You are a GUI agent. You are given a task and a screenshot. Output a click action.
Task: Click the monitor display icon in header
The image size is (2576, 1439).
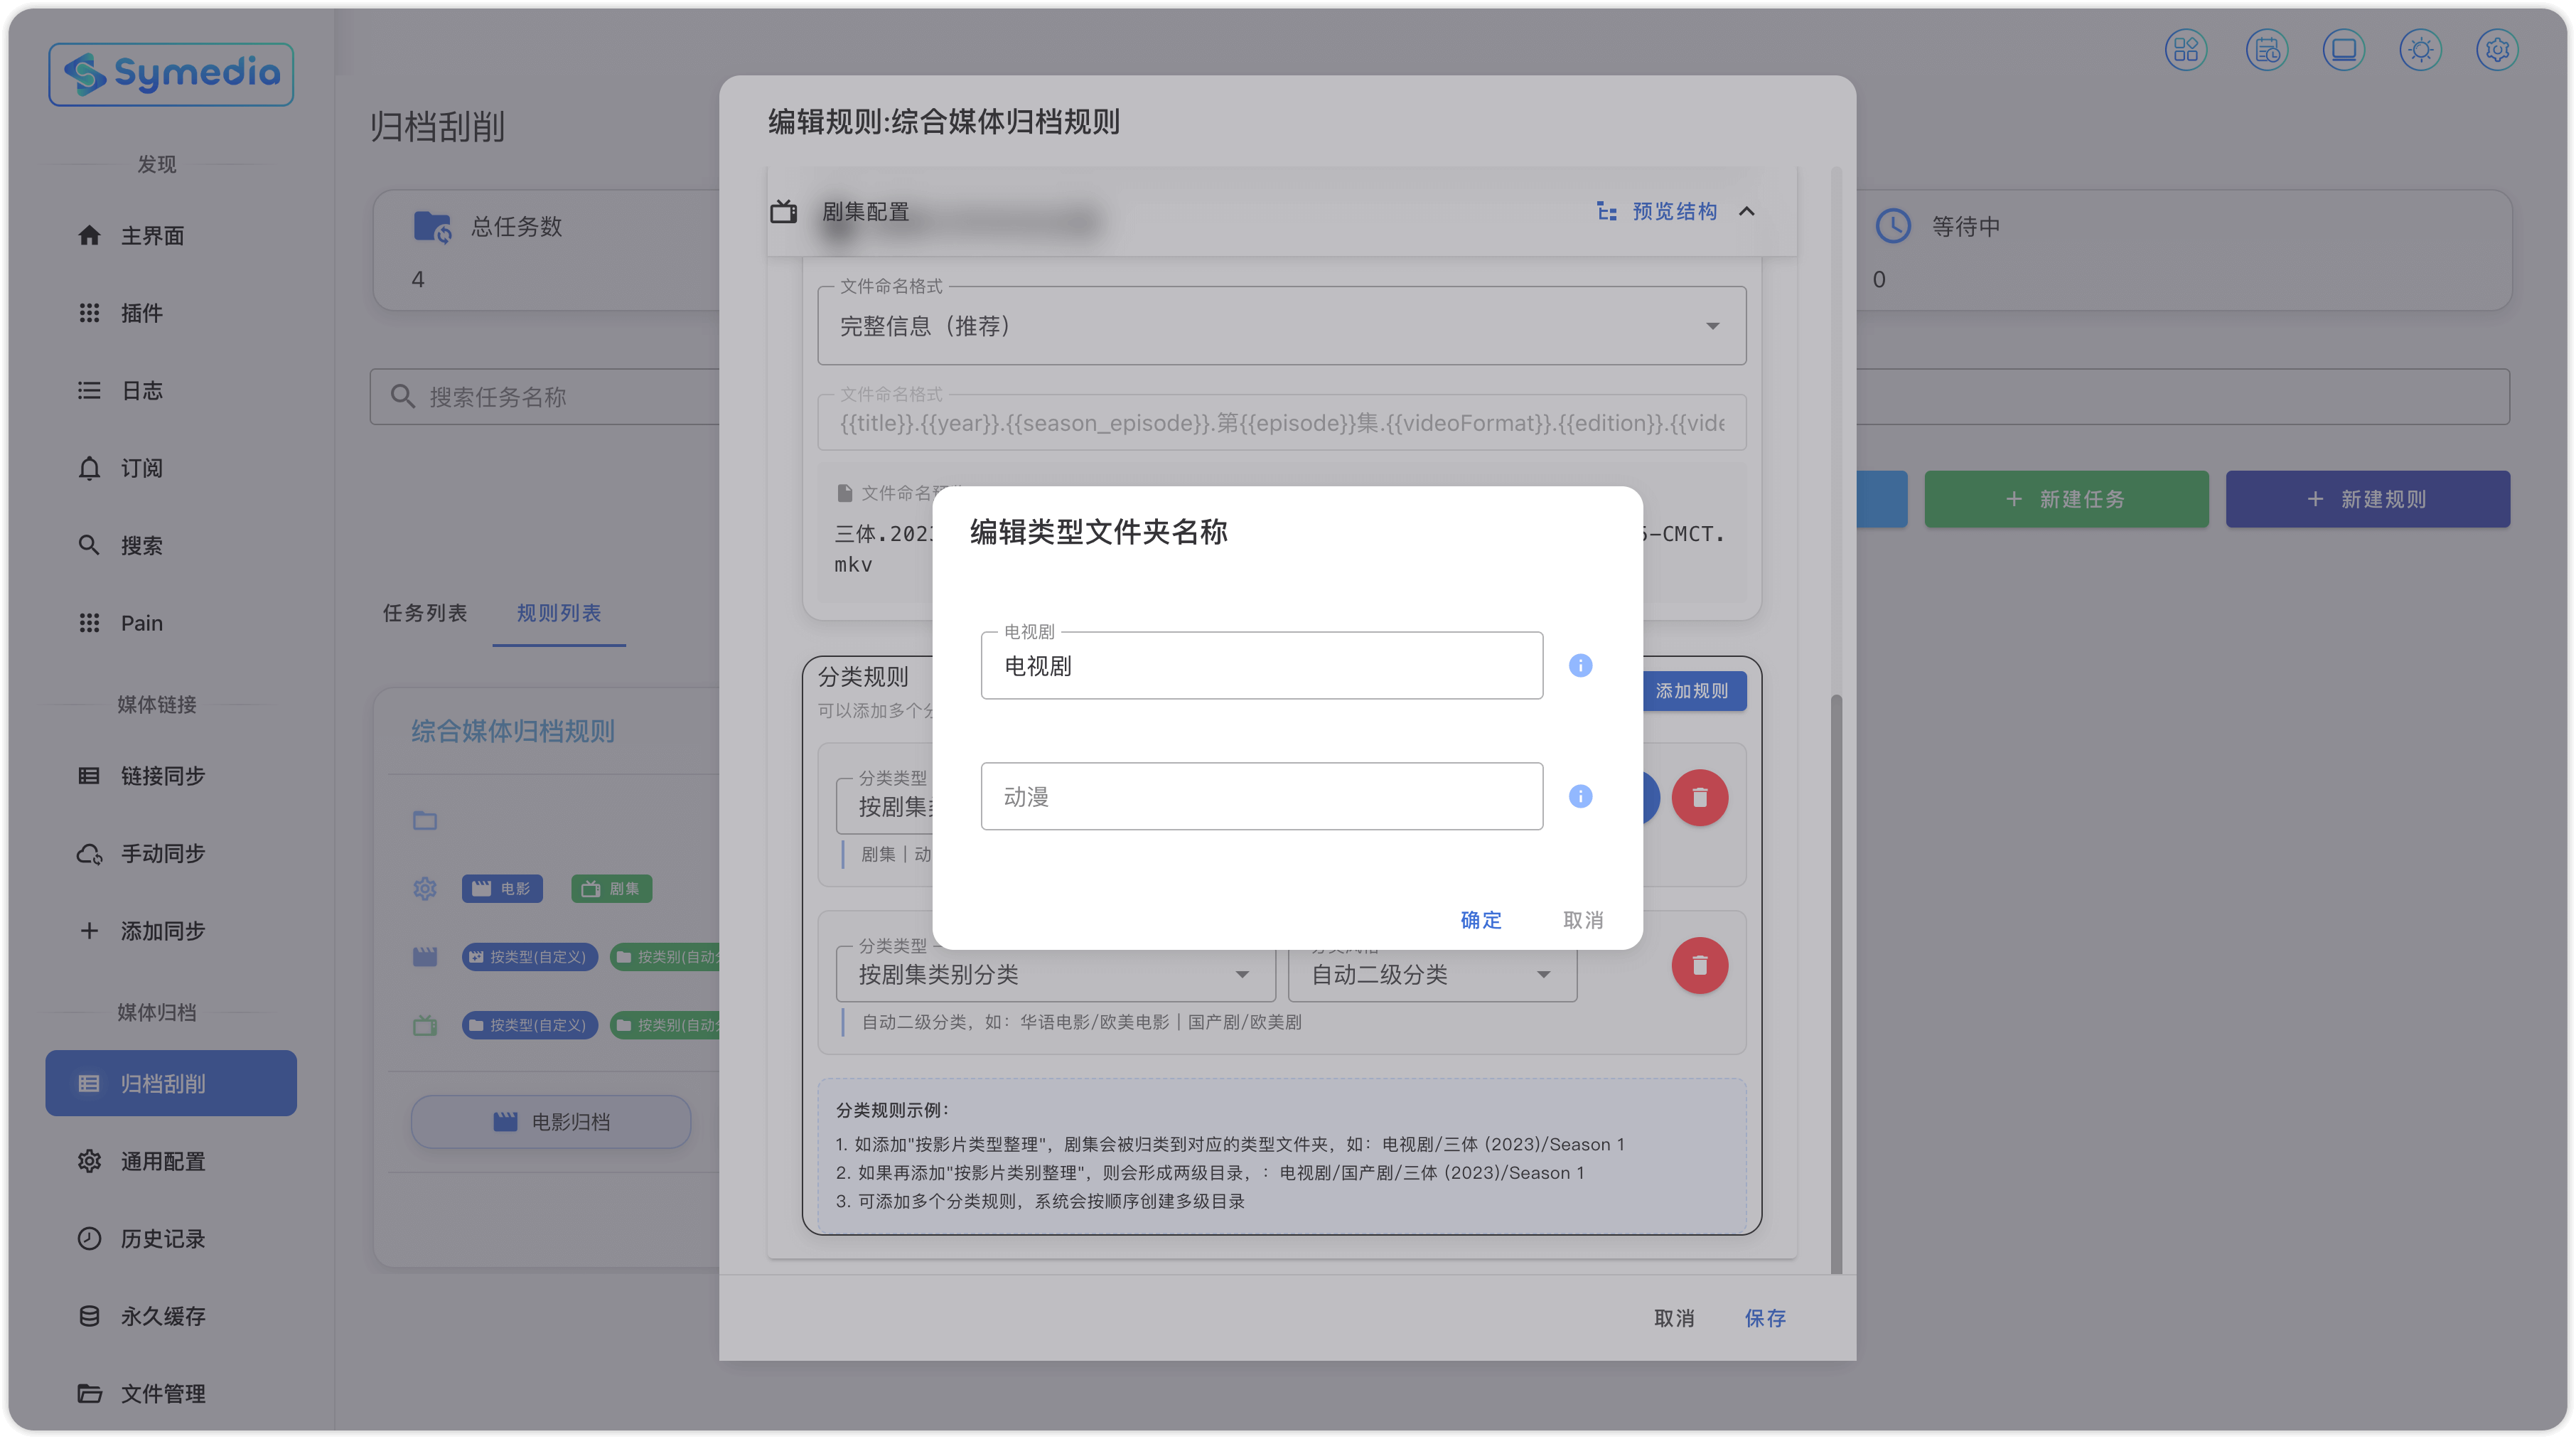tap(2343, 49)
